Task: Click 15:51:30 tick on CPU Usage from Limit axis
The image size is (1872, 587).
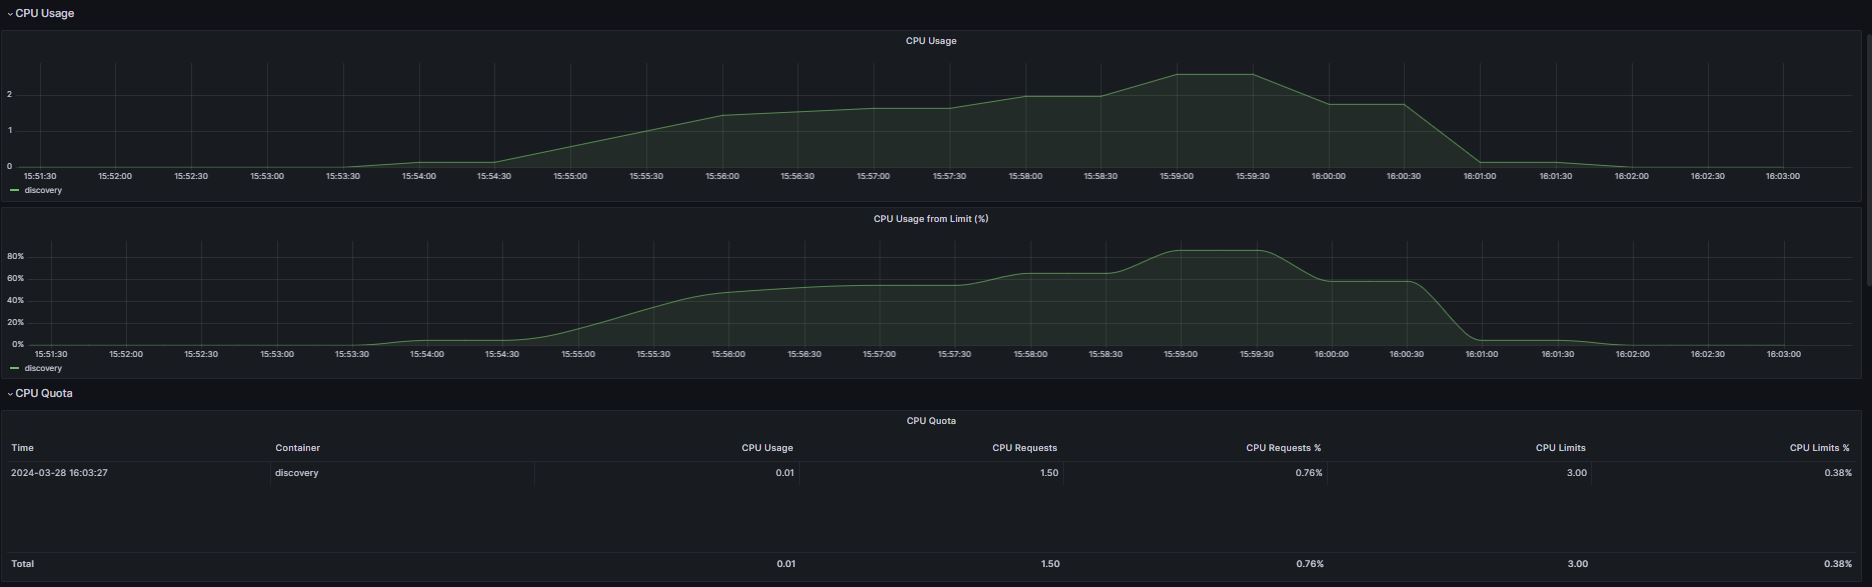Action: (51, 354)
